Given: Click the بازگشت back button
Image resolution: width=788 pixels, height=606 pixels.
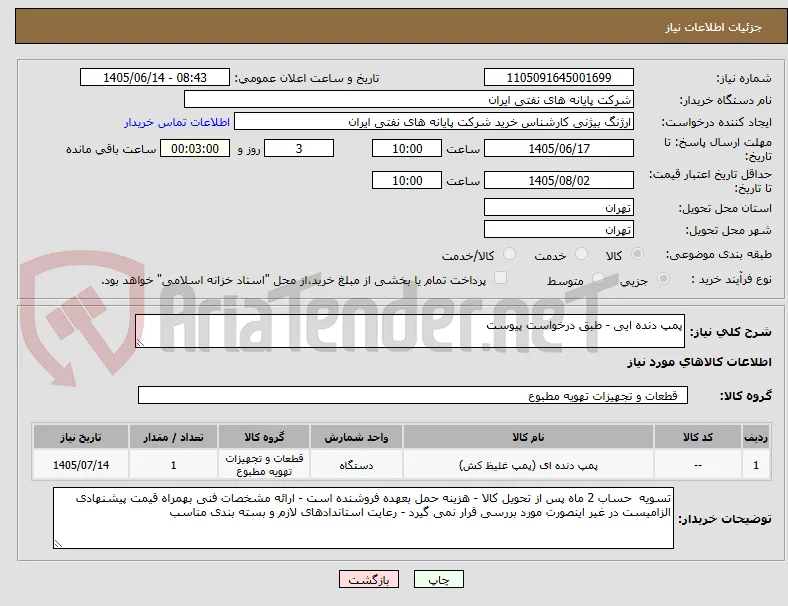Looking at the screenshot, I should pos(369,579).
